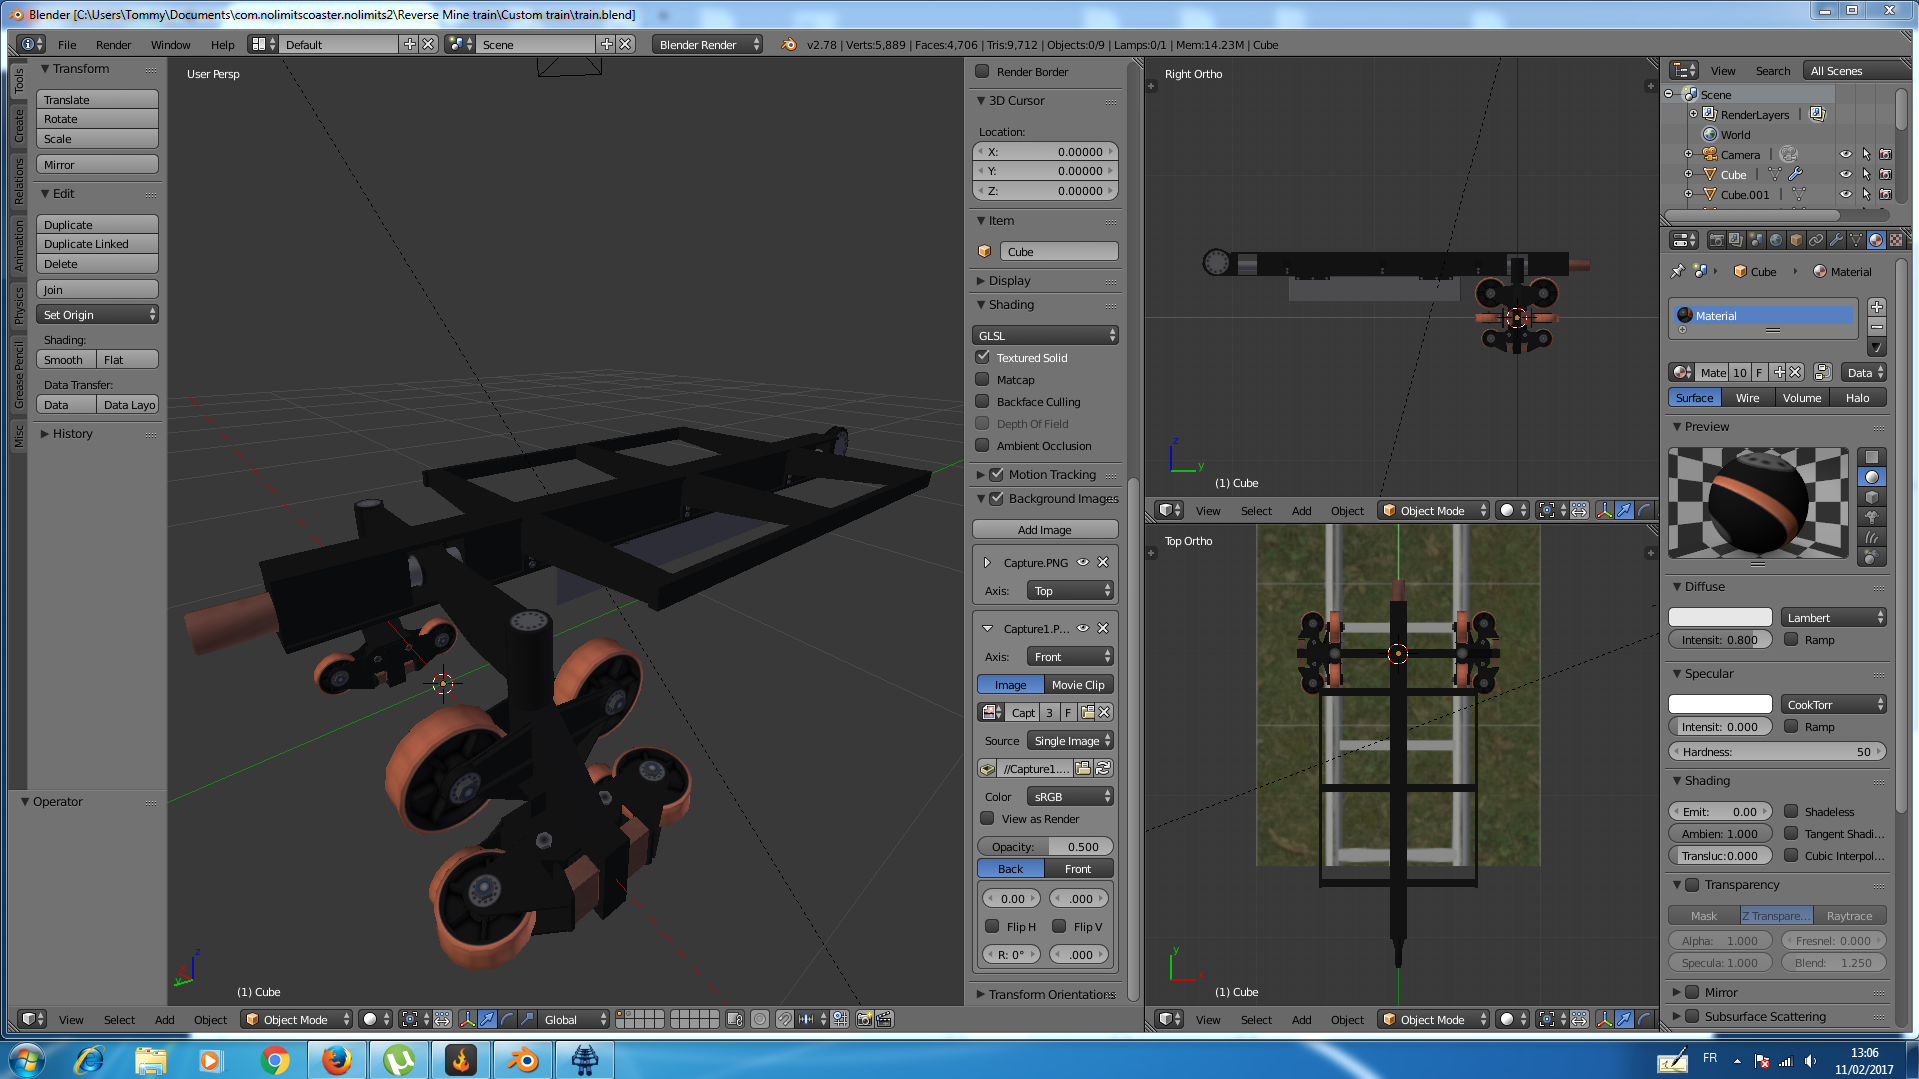
Task: Launch Firefox from the Windows taskbar
Action: (x=336, y=1059)
